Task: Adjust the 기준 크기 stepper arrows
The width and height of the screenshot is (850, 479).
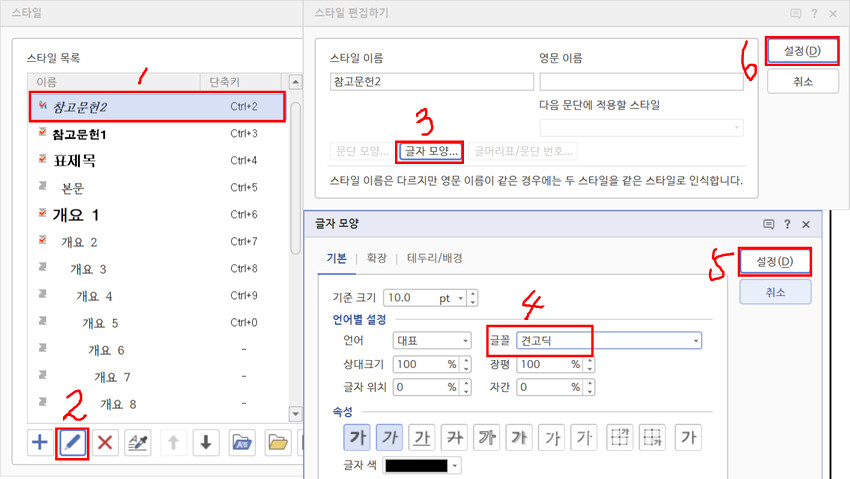Action: point(473,297)
